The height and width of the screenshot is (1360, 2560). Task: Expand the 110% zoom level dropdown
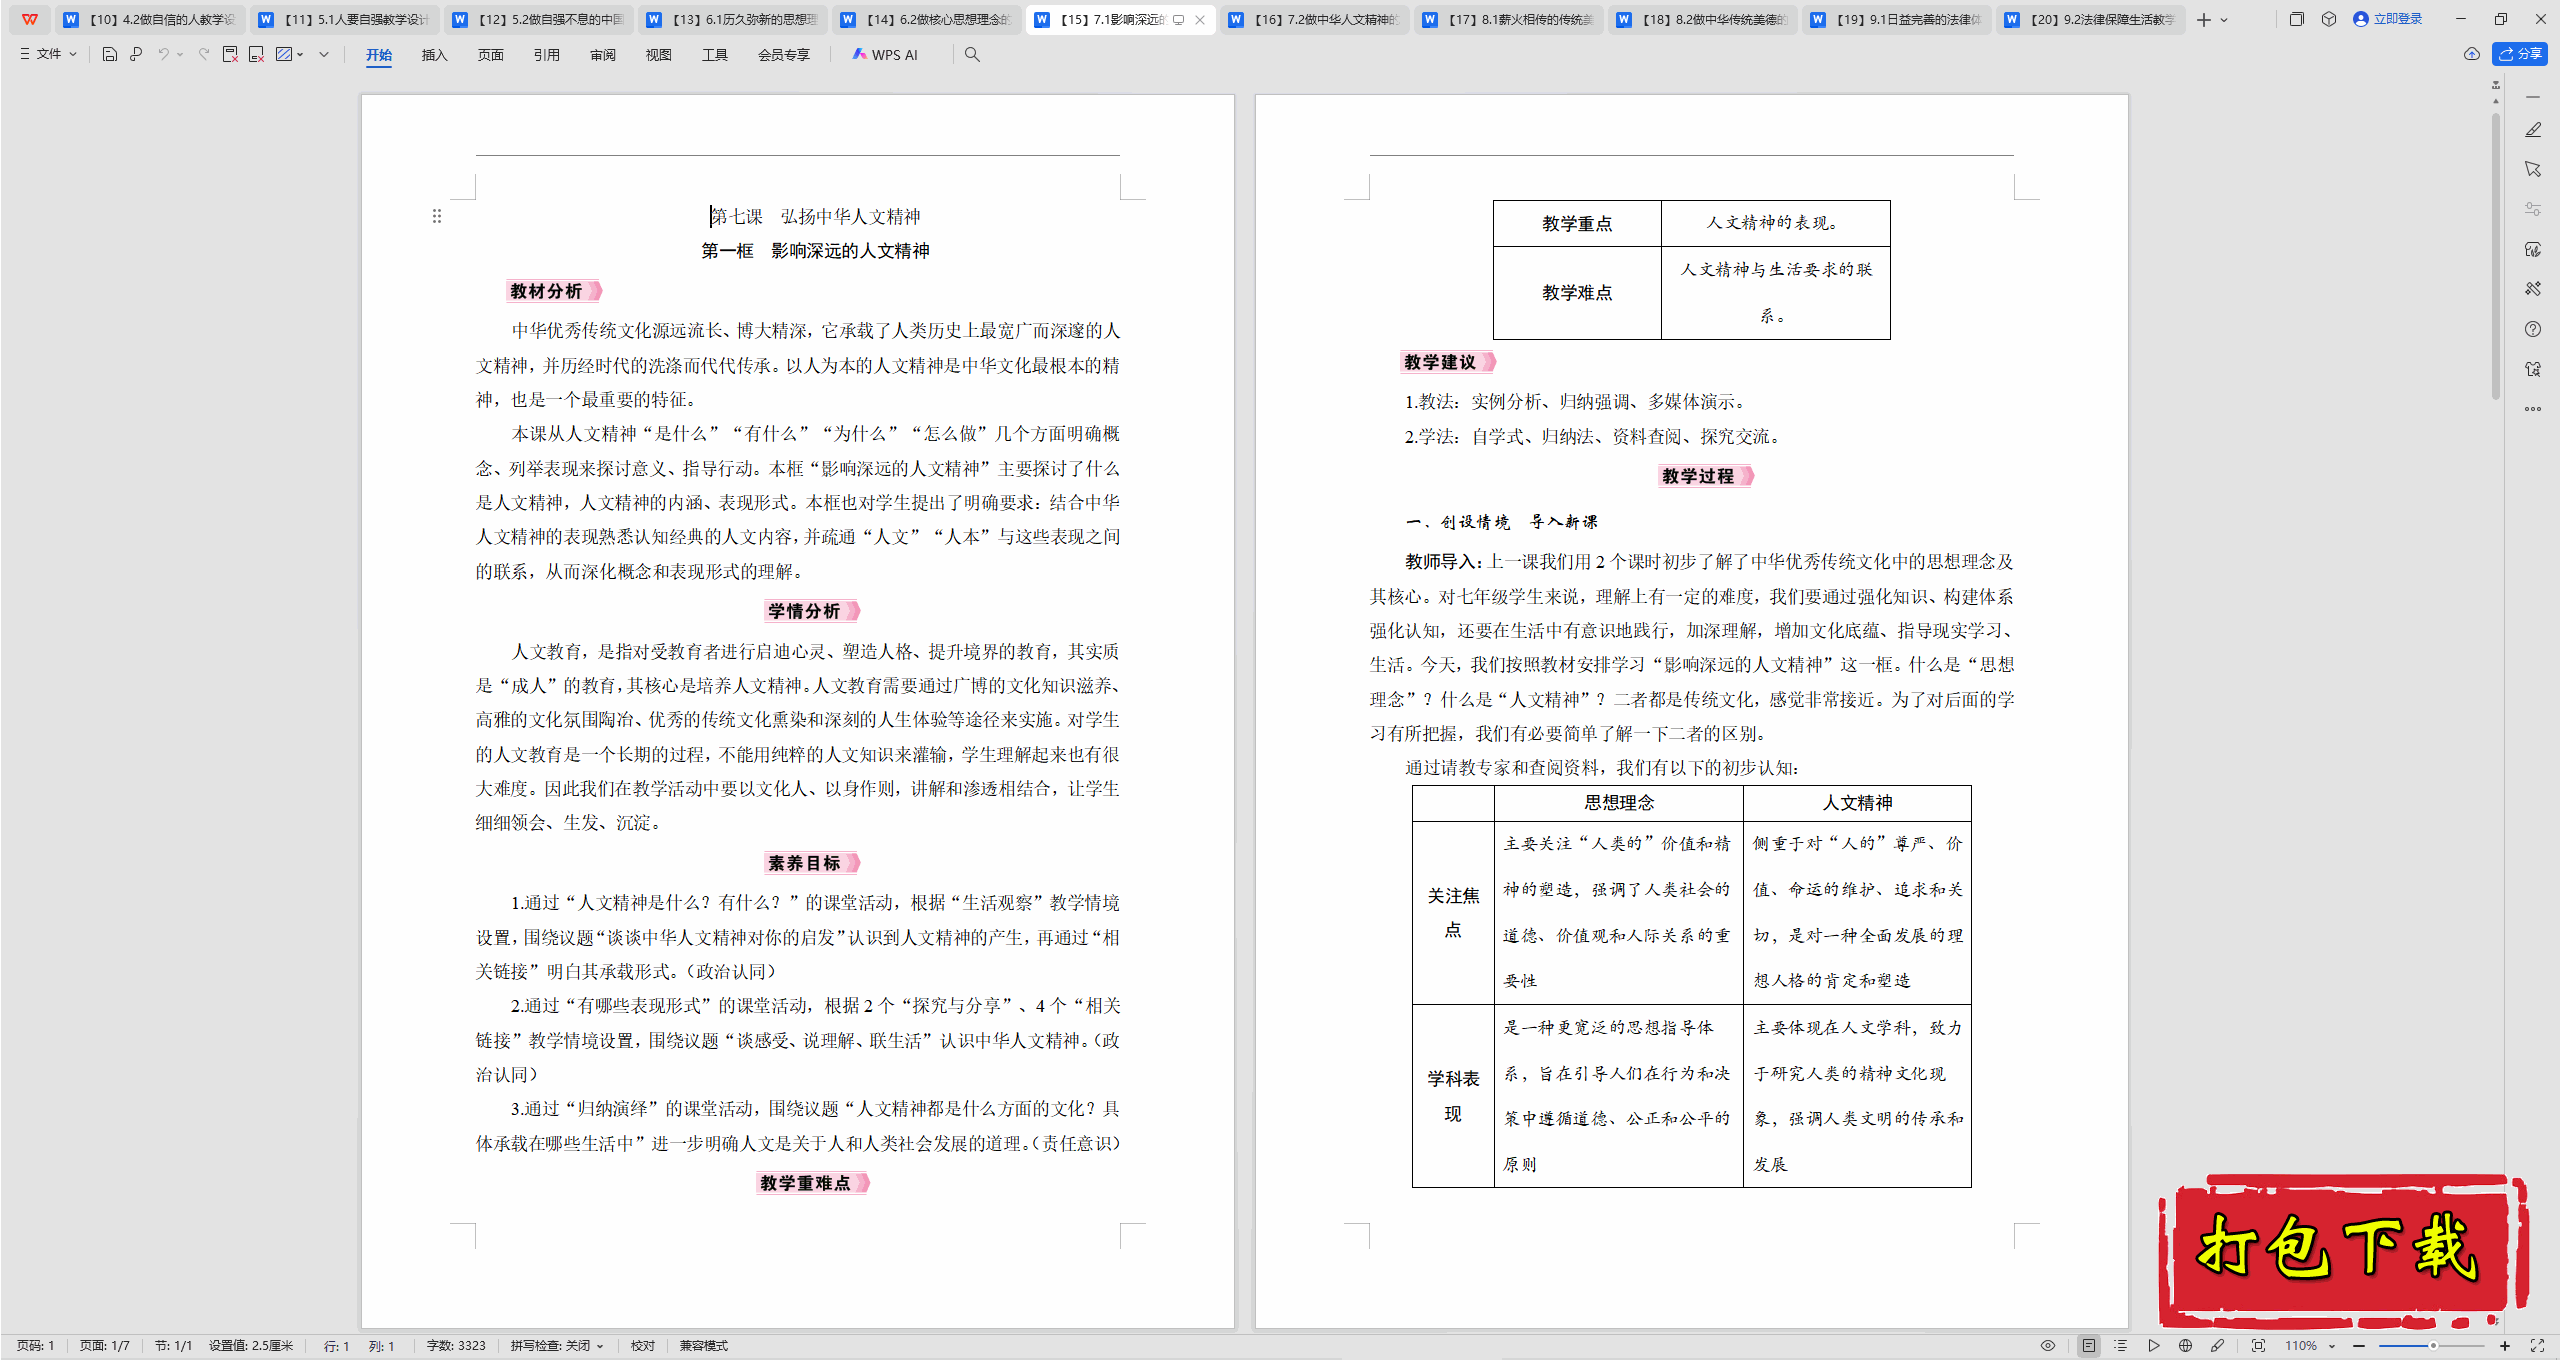(x=2332, y=1346)
